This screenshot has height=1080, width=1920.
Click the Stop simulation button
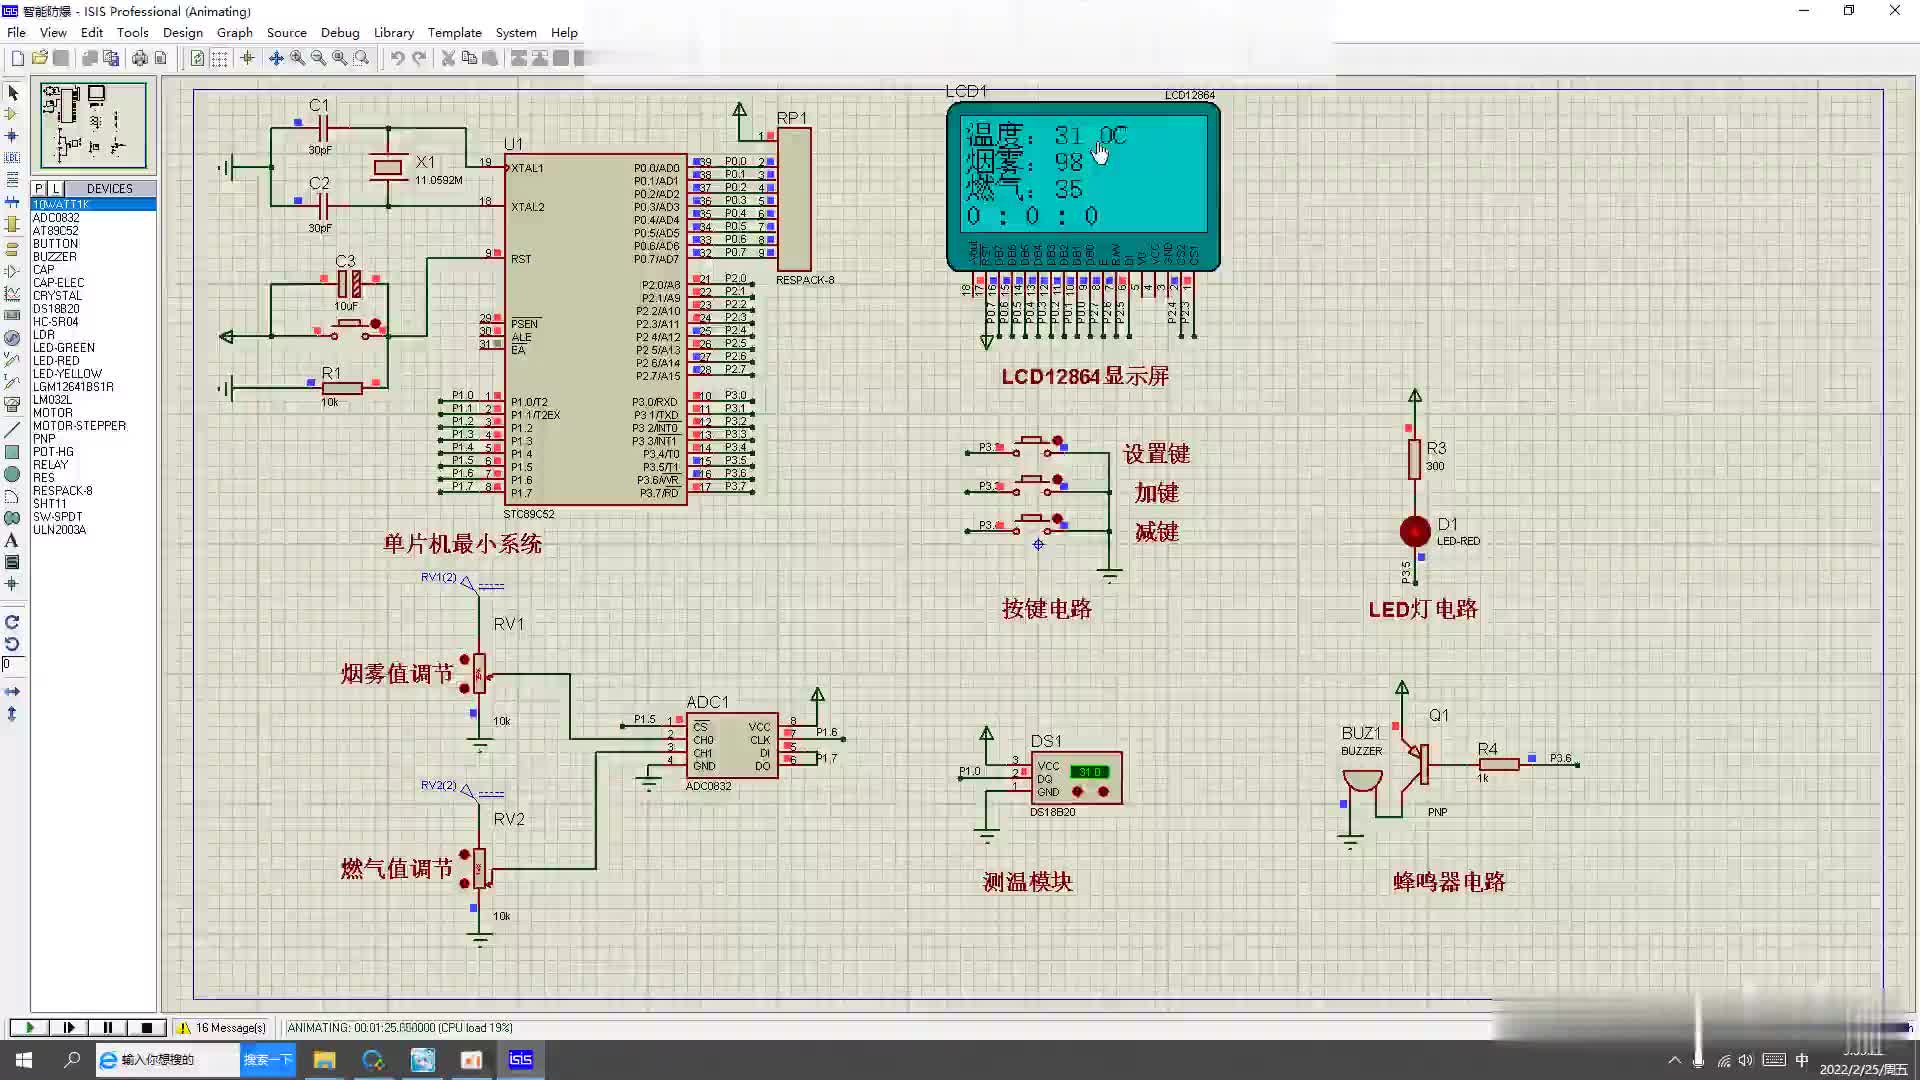tap(147, 1027)
